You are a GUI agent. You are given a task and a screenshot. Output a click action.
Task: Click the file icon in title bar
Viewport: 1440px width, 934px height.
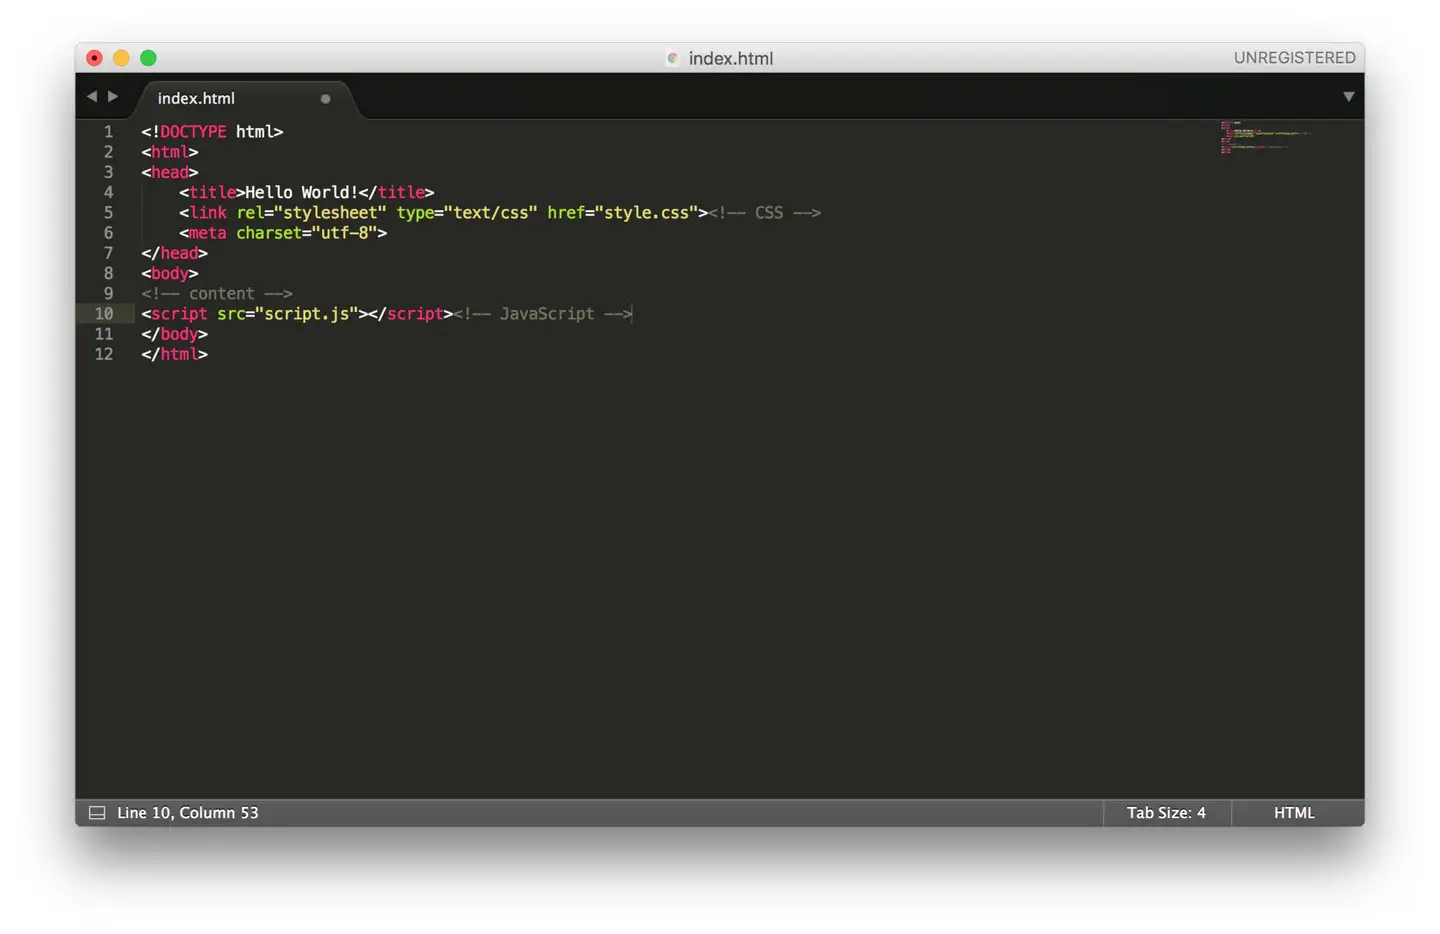click(673, 58)
